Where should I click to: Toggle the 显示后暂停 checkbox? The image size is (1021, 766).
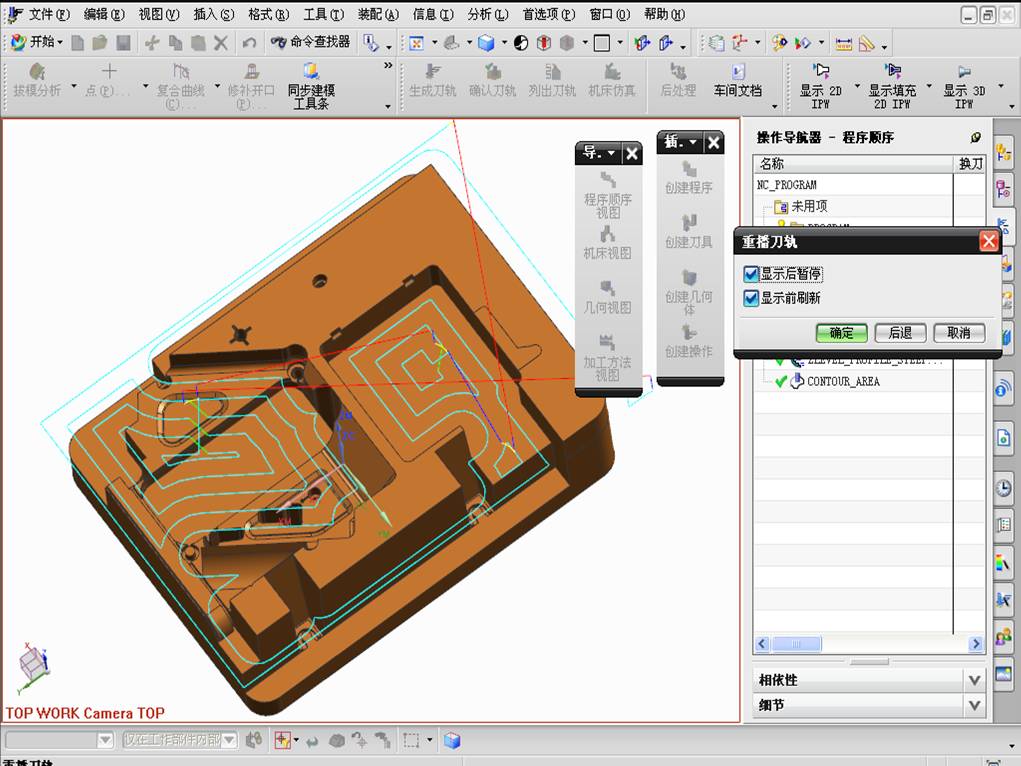751,274
